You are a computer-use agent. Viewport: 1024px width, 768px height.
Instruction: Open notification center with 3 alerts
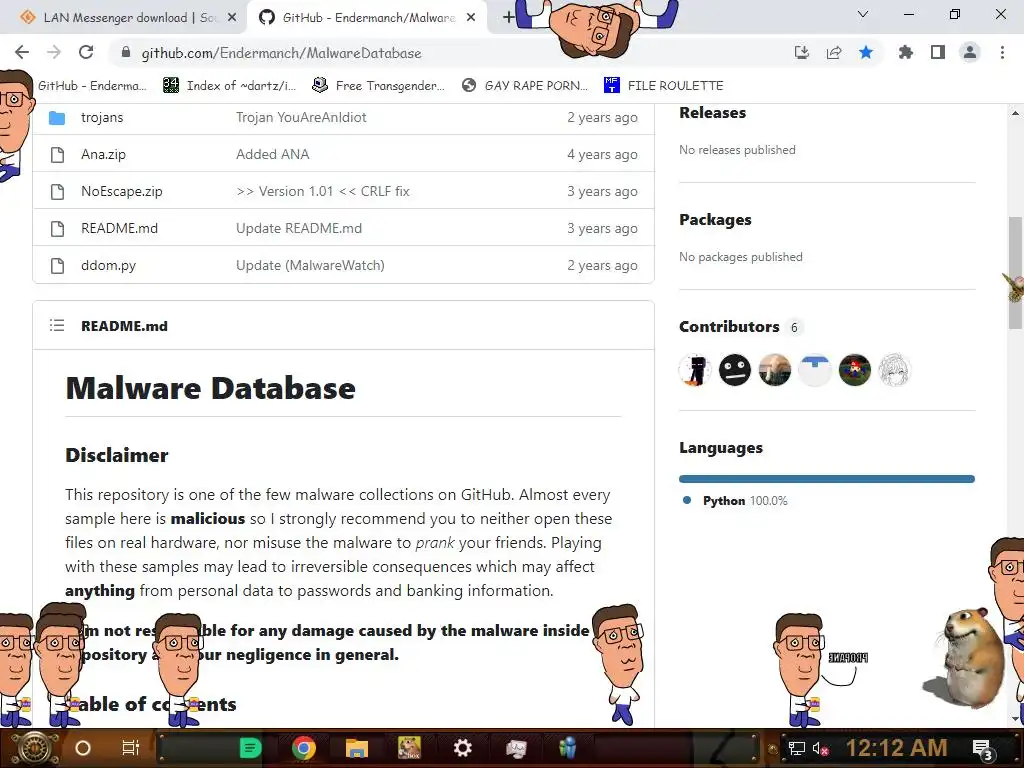[x=983, y=749]
